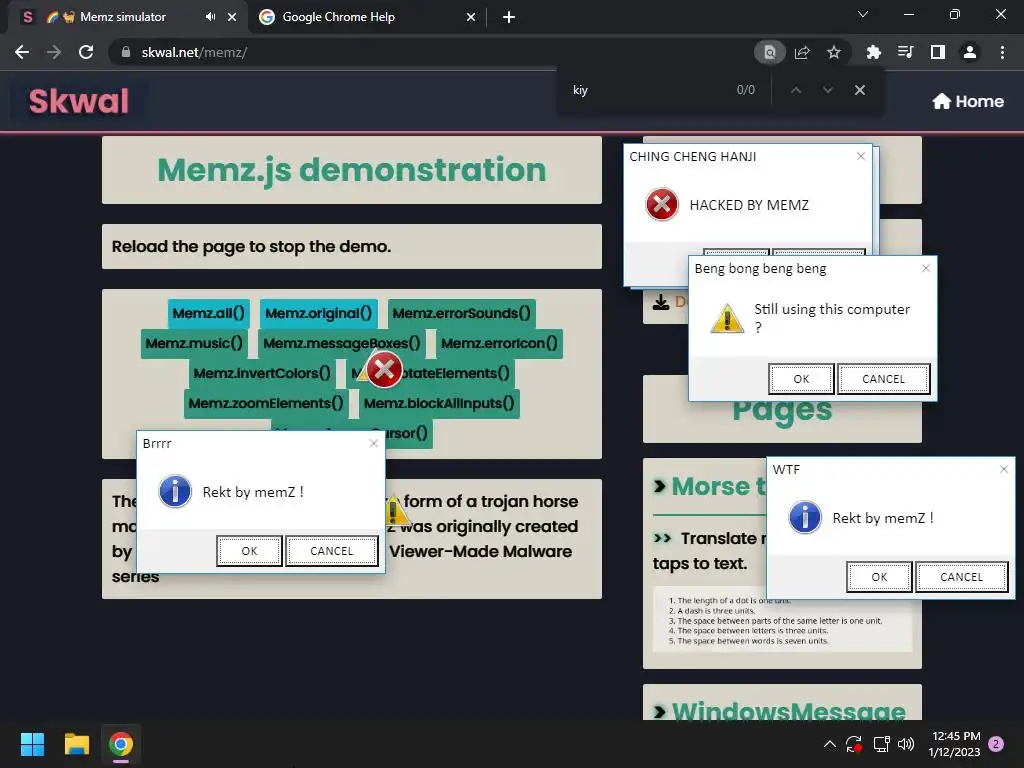Open the Home link in the header

(968, 101)
